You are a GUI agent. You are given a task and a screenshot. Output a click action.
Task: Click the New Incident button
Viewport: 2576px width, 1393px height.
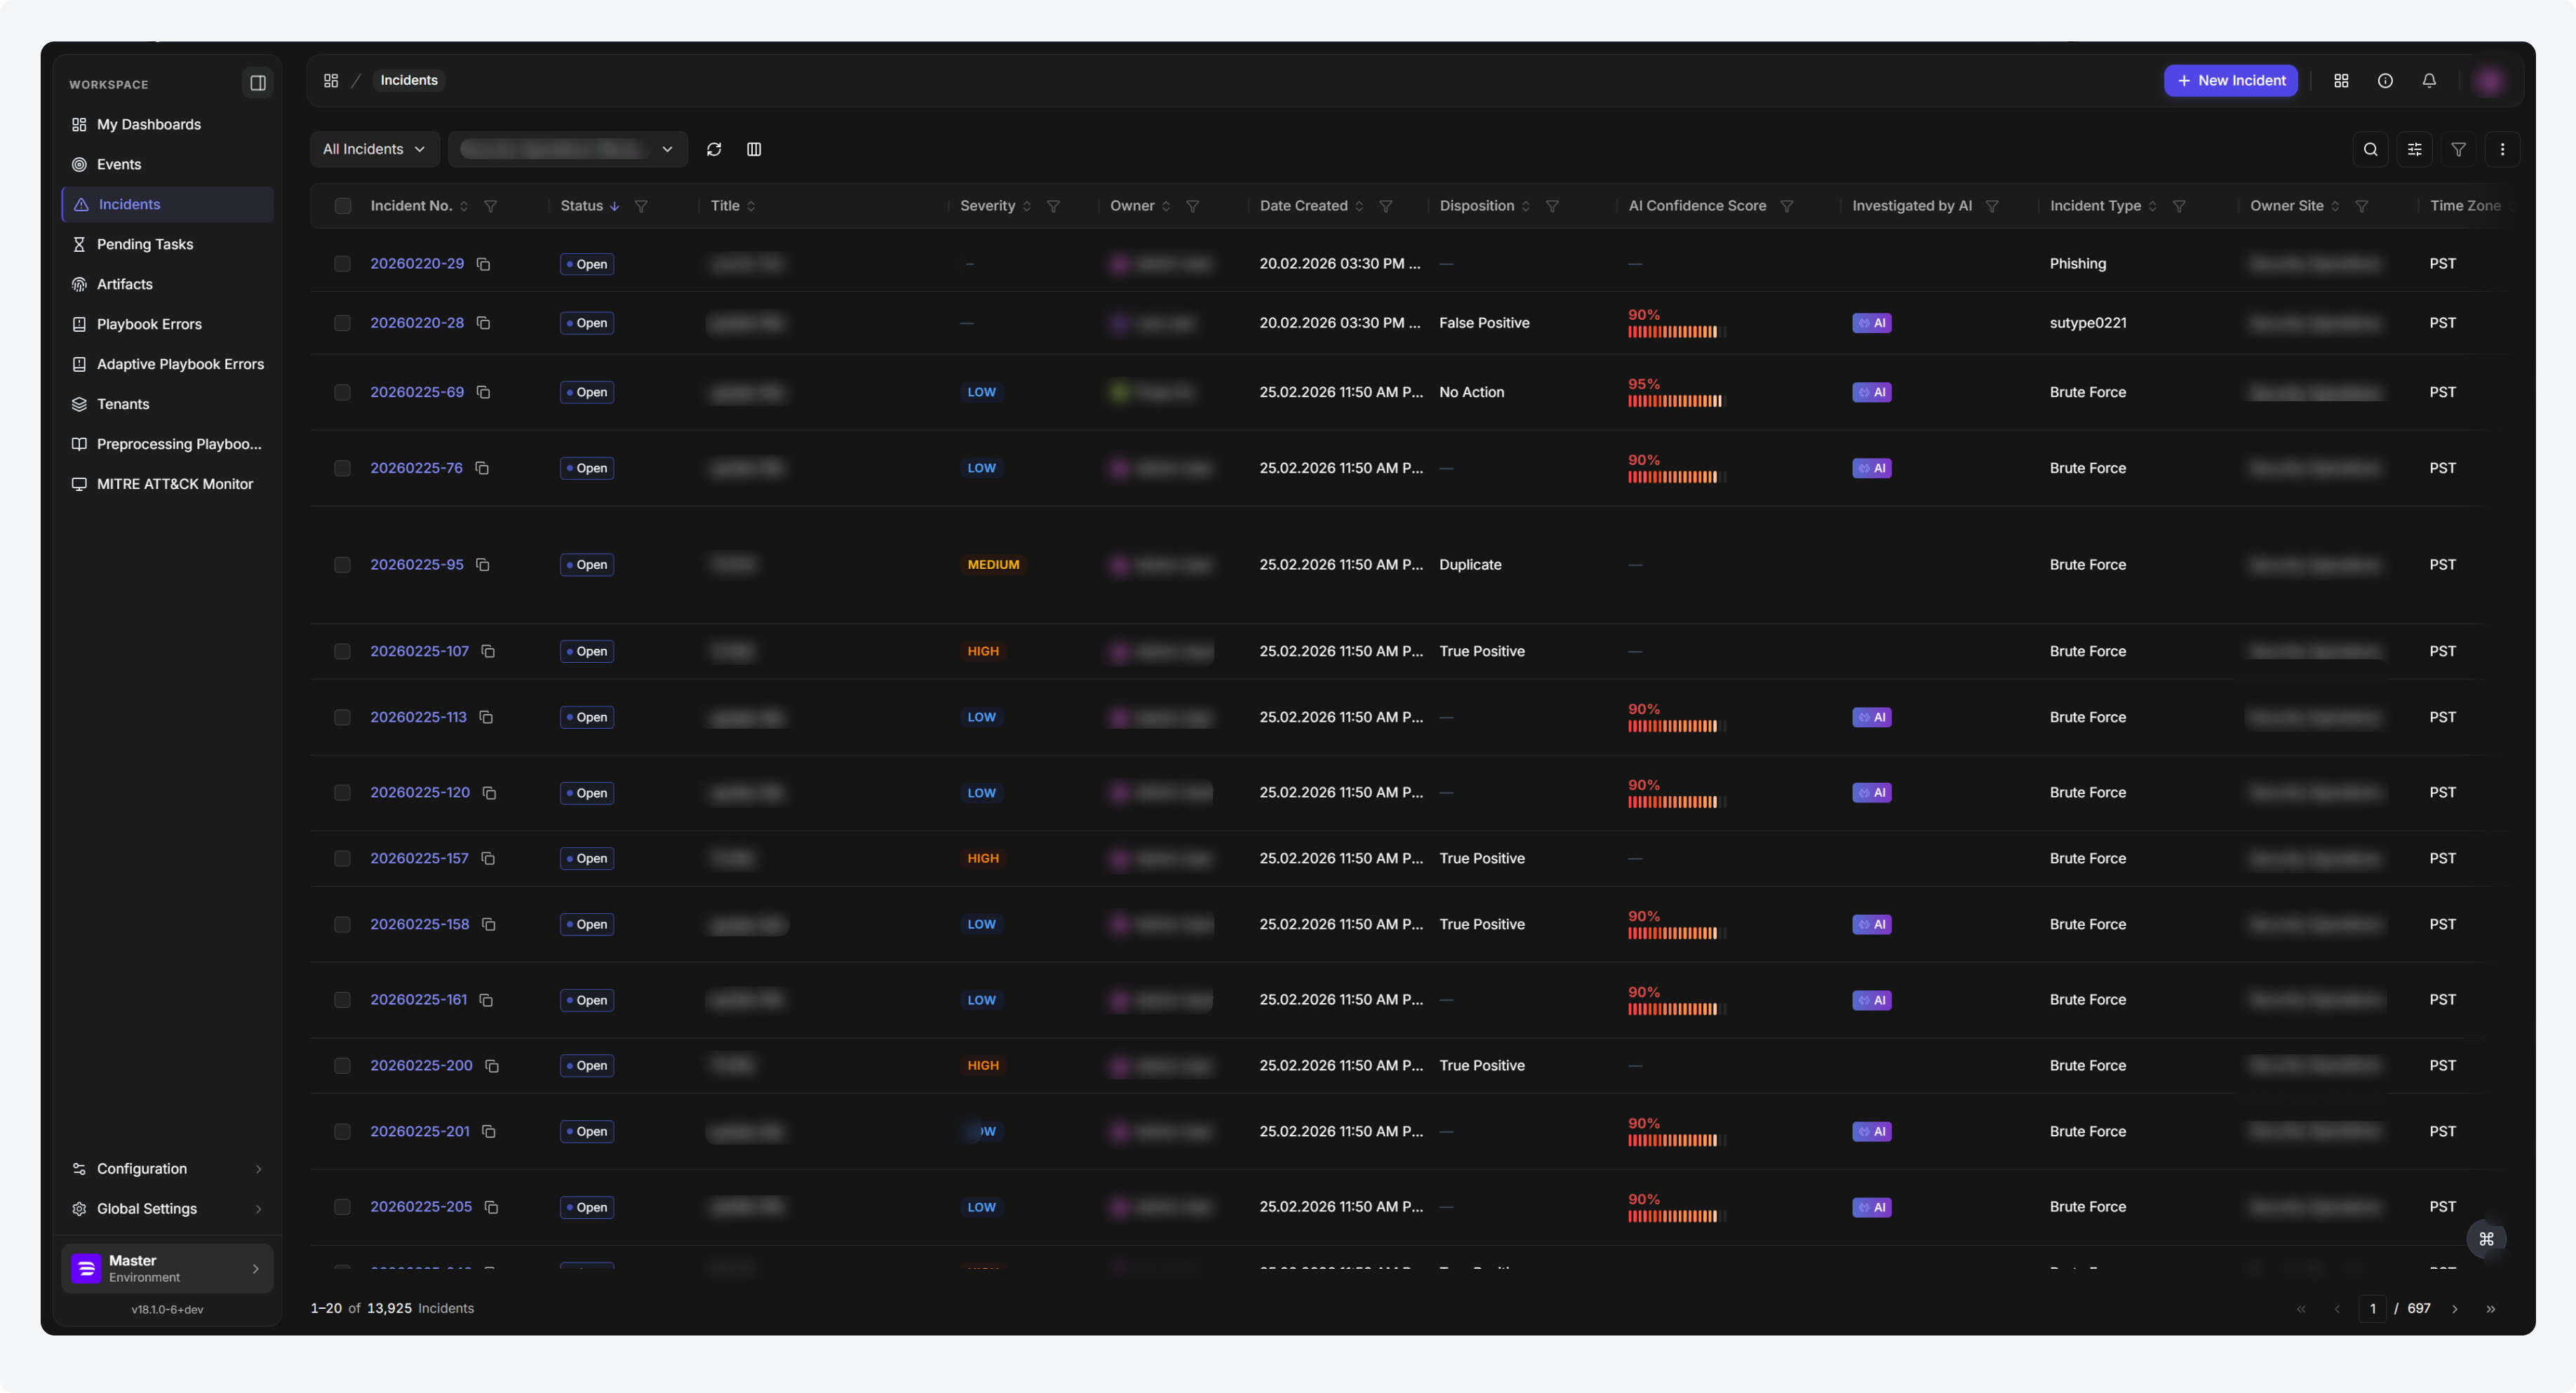tap(2230, 81)
